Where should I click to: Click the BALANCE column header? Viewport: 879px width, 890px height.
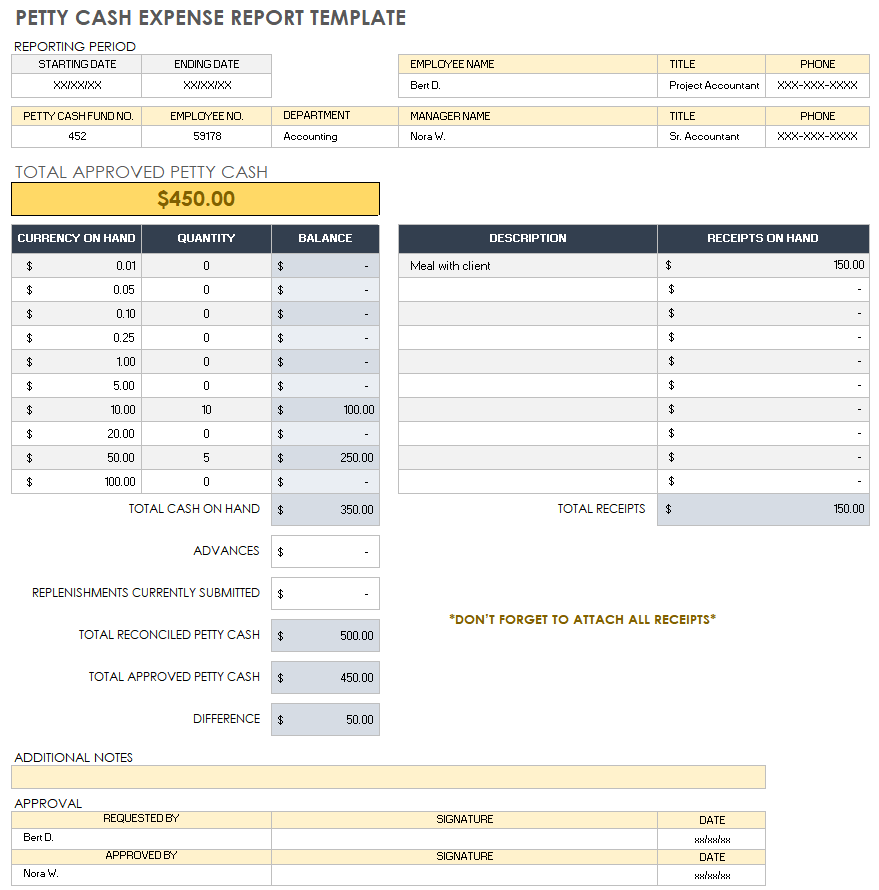[325, 238]
